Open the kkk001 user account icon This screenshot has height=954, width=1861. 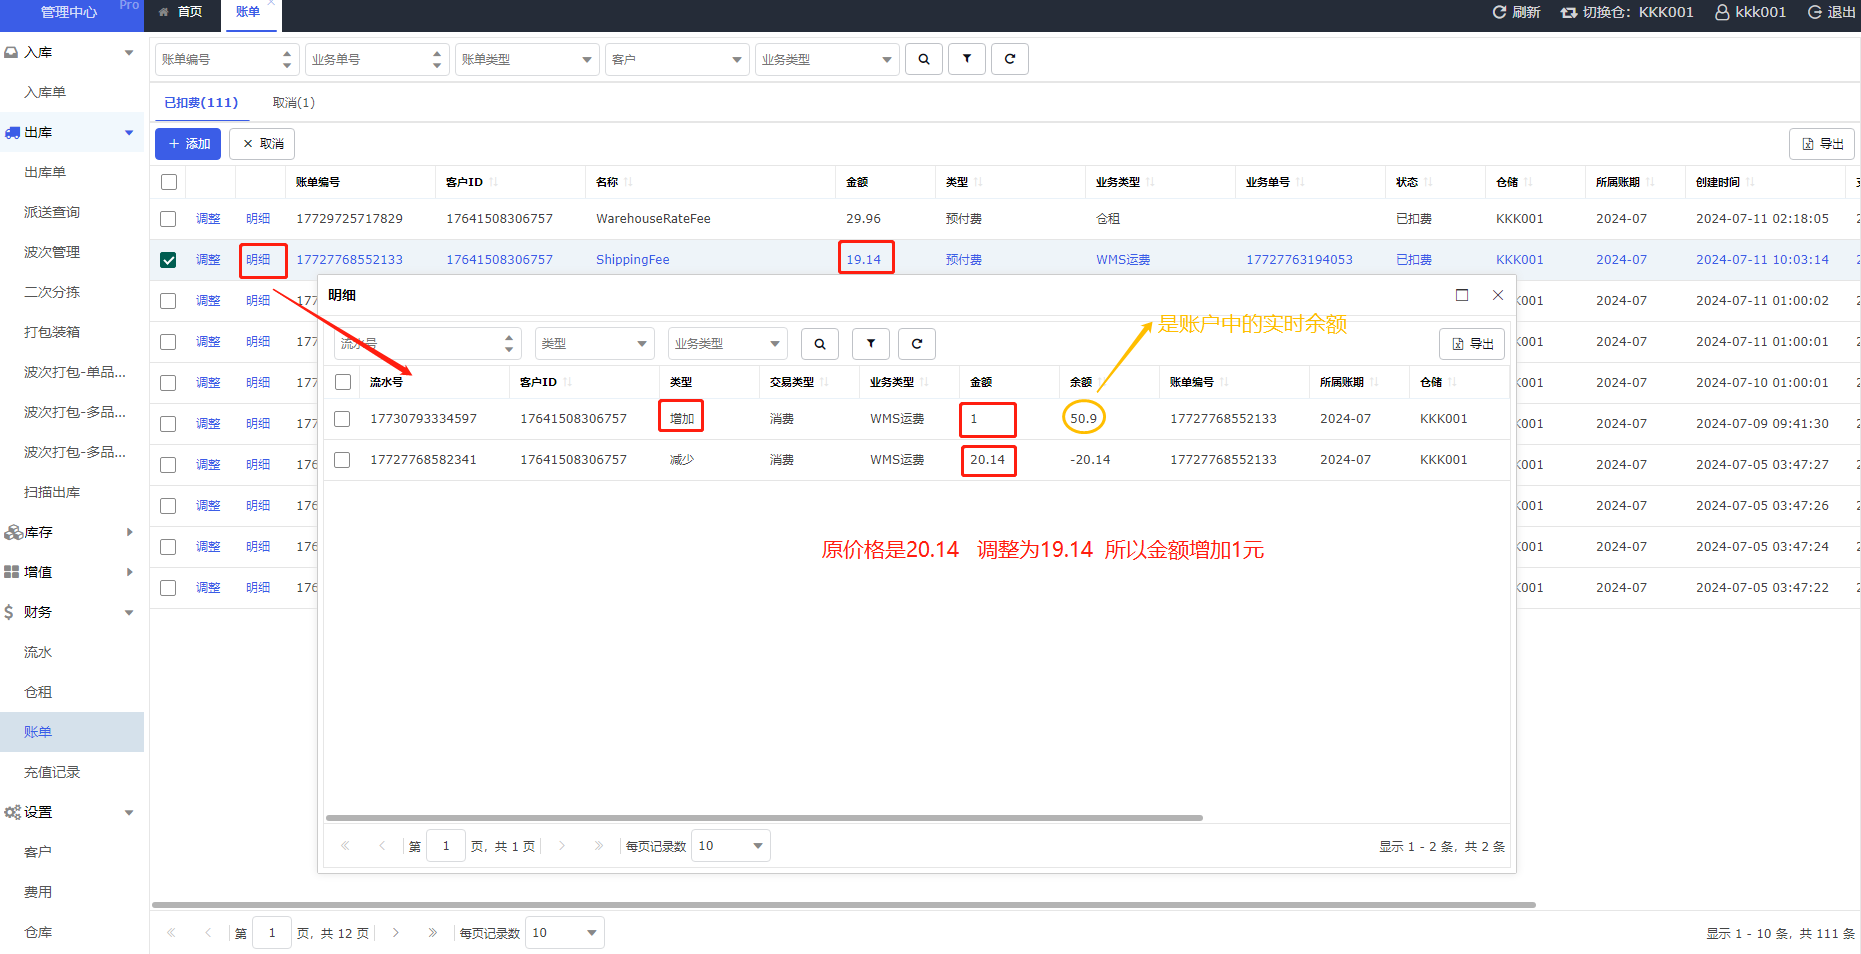point(1723,12)
